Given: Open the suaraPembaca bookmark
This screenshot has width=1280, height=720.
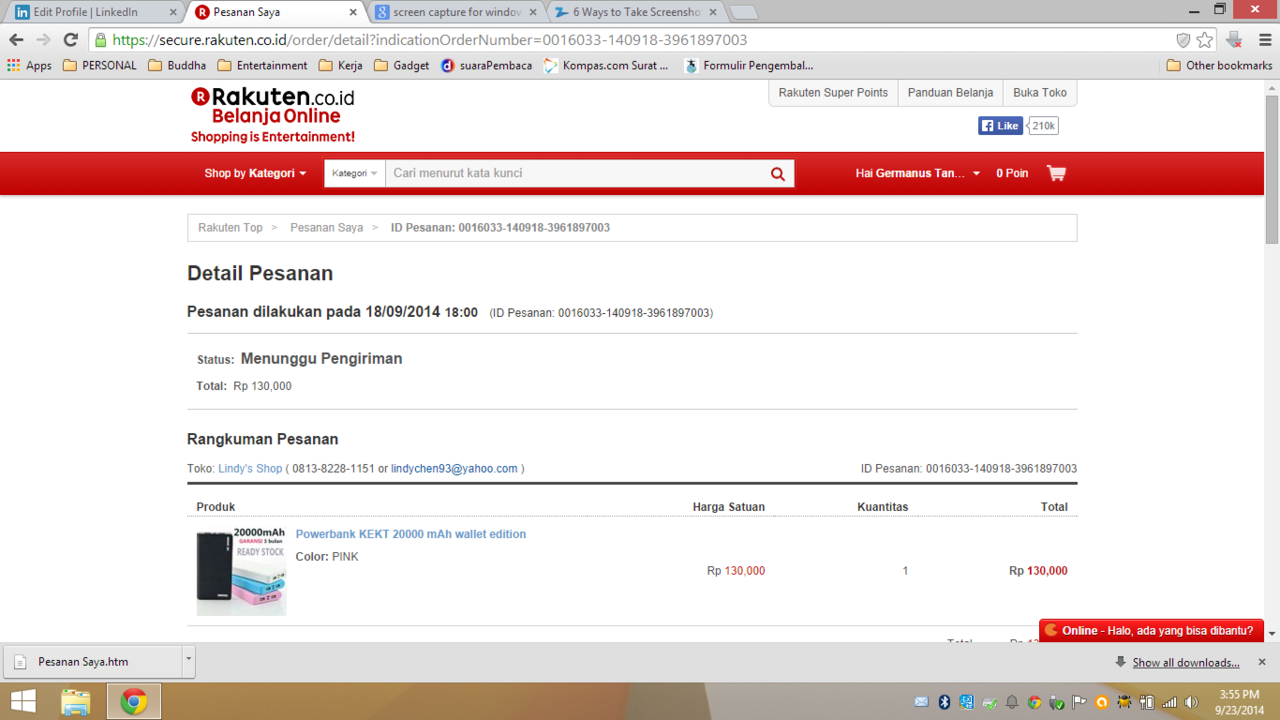Looking at the screenshot, I should click(x=487, y=65).
